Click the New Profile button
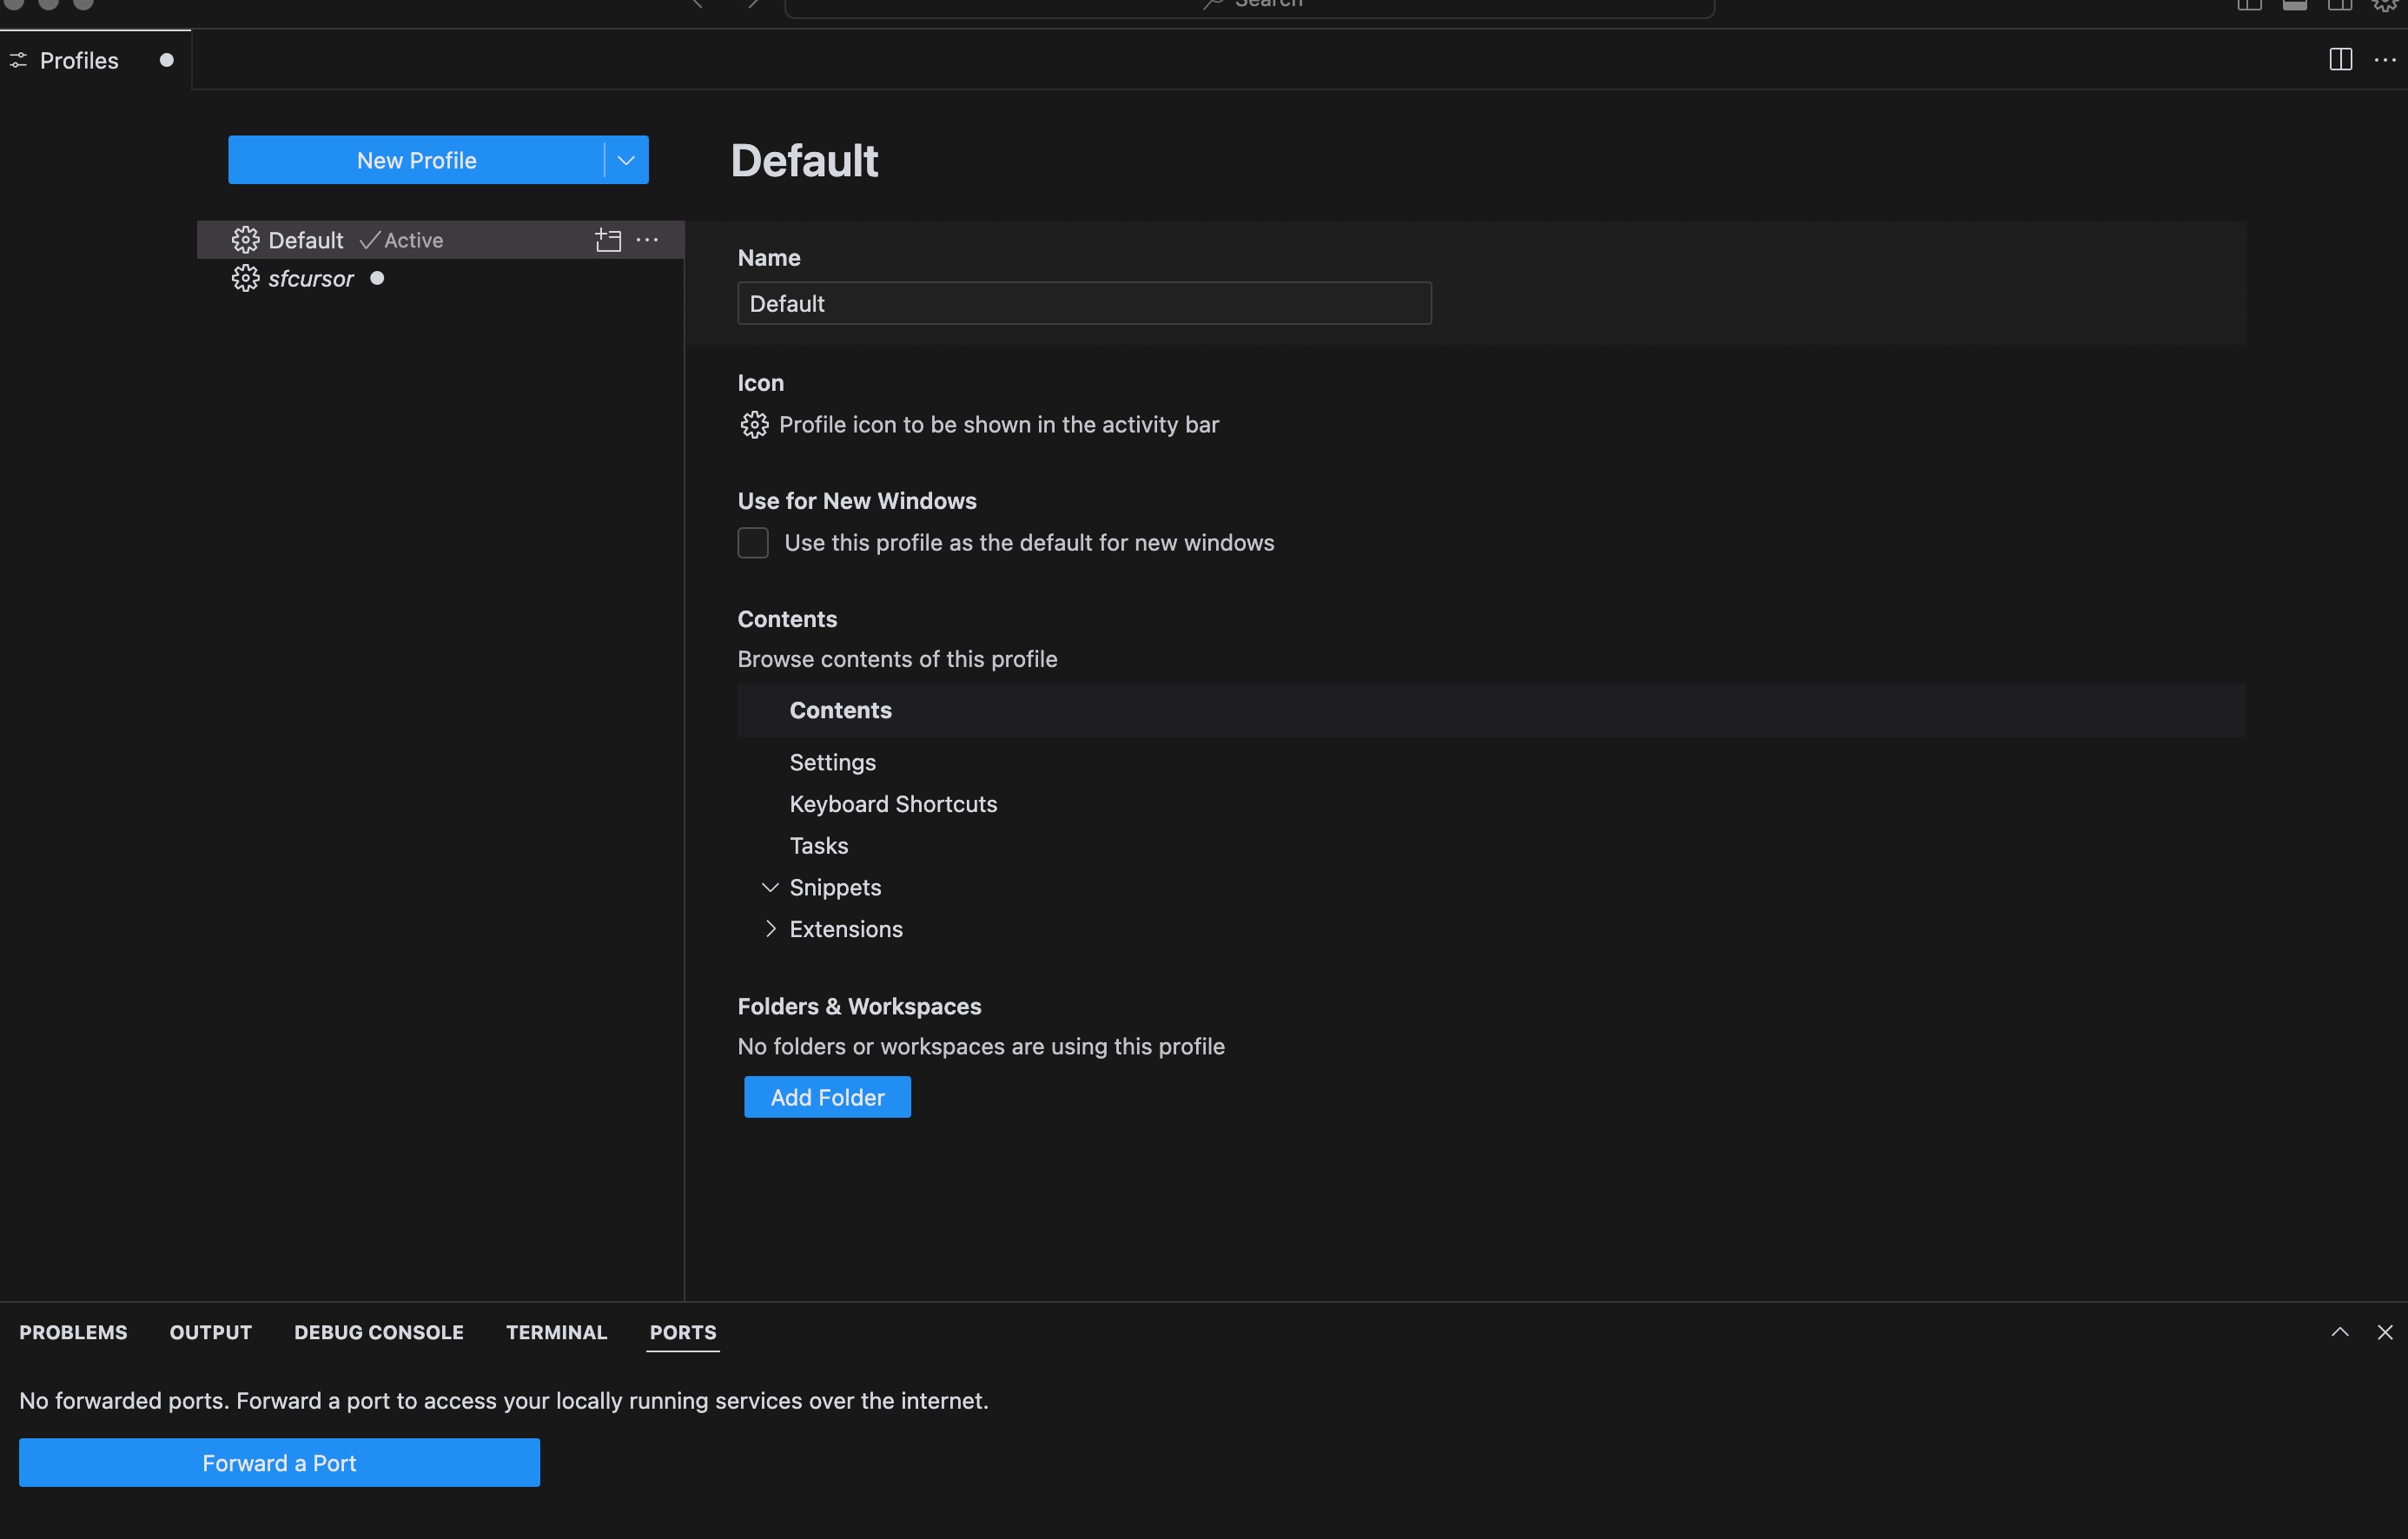 (416, 160)
